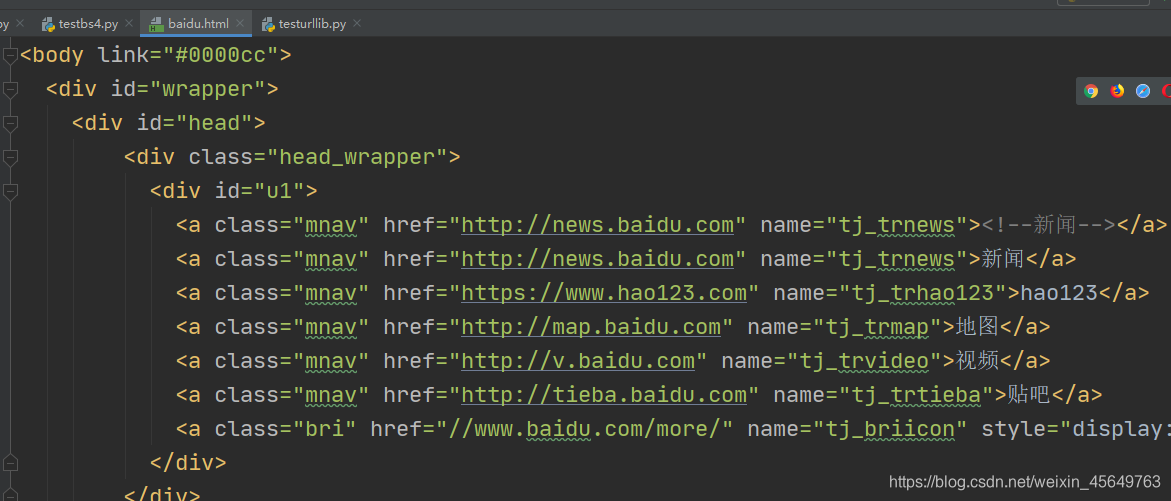1171x501 pixels.
Task: Collapse the head_wrapper div fold marker
Action: pos(10,158)
